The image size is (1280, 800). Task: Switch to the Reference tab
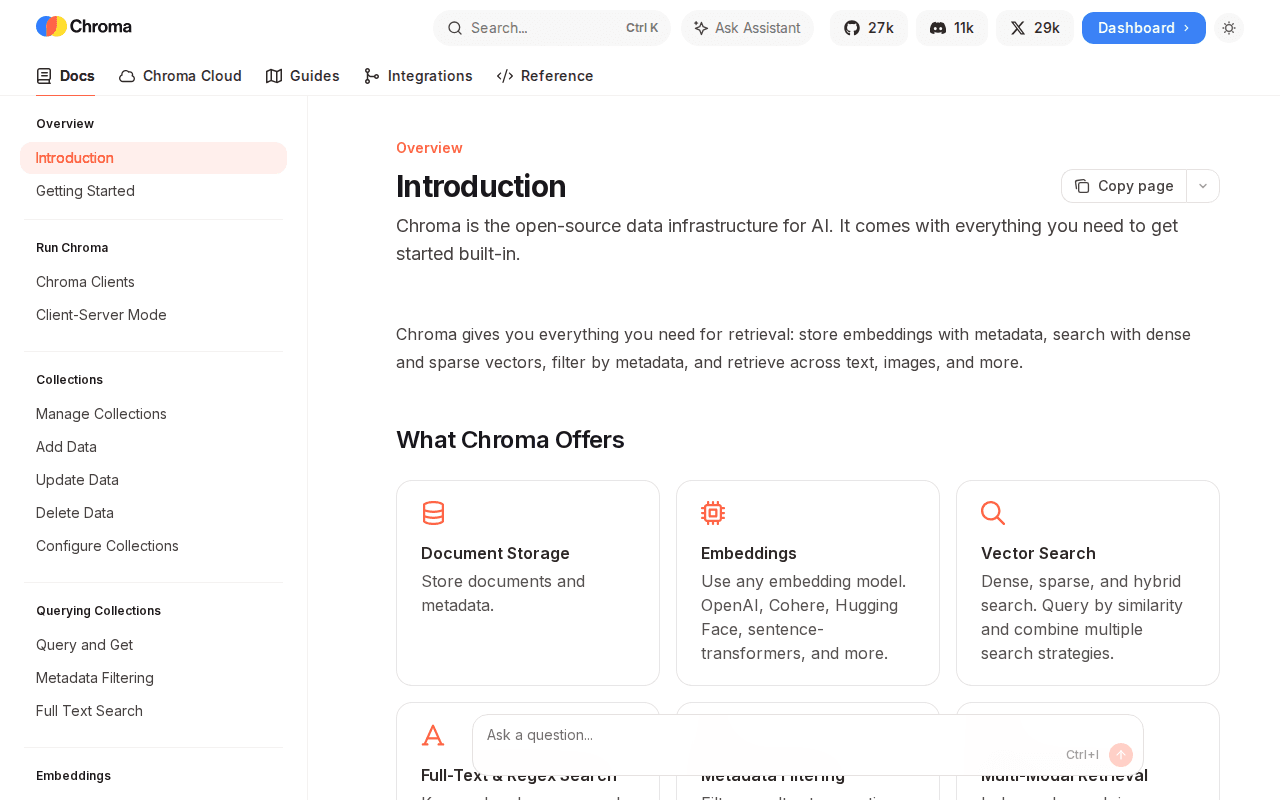(x=545, y=76)
